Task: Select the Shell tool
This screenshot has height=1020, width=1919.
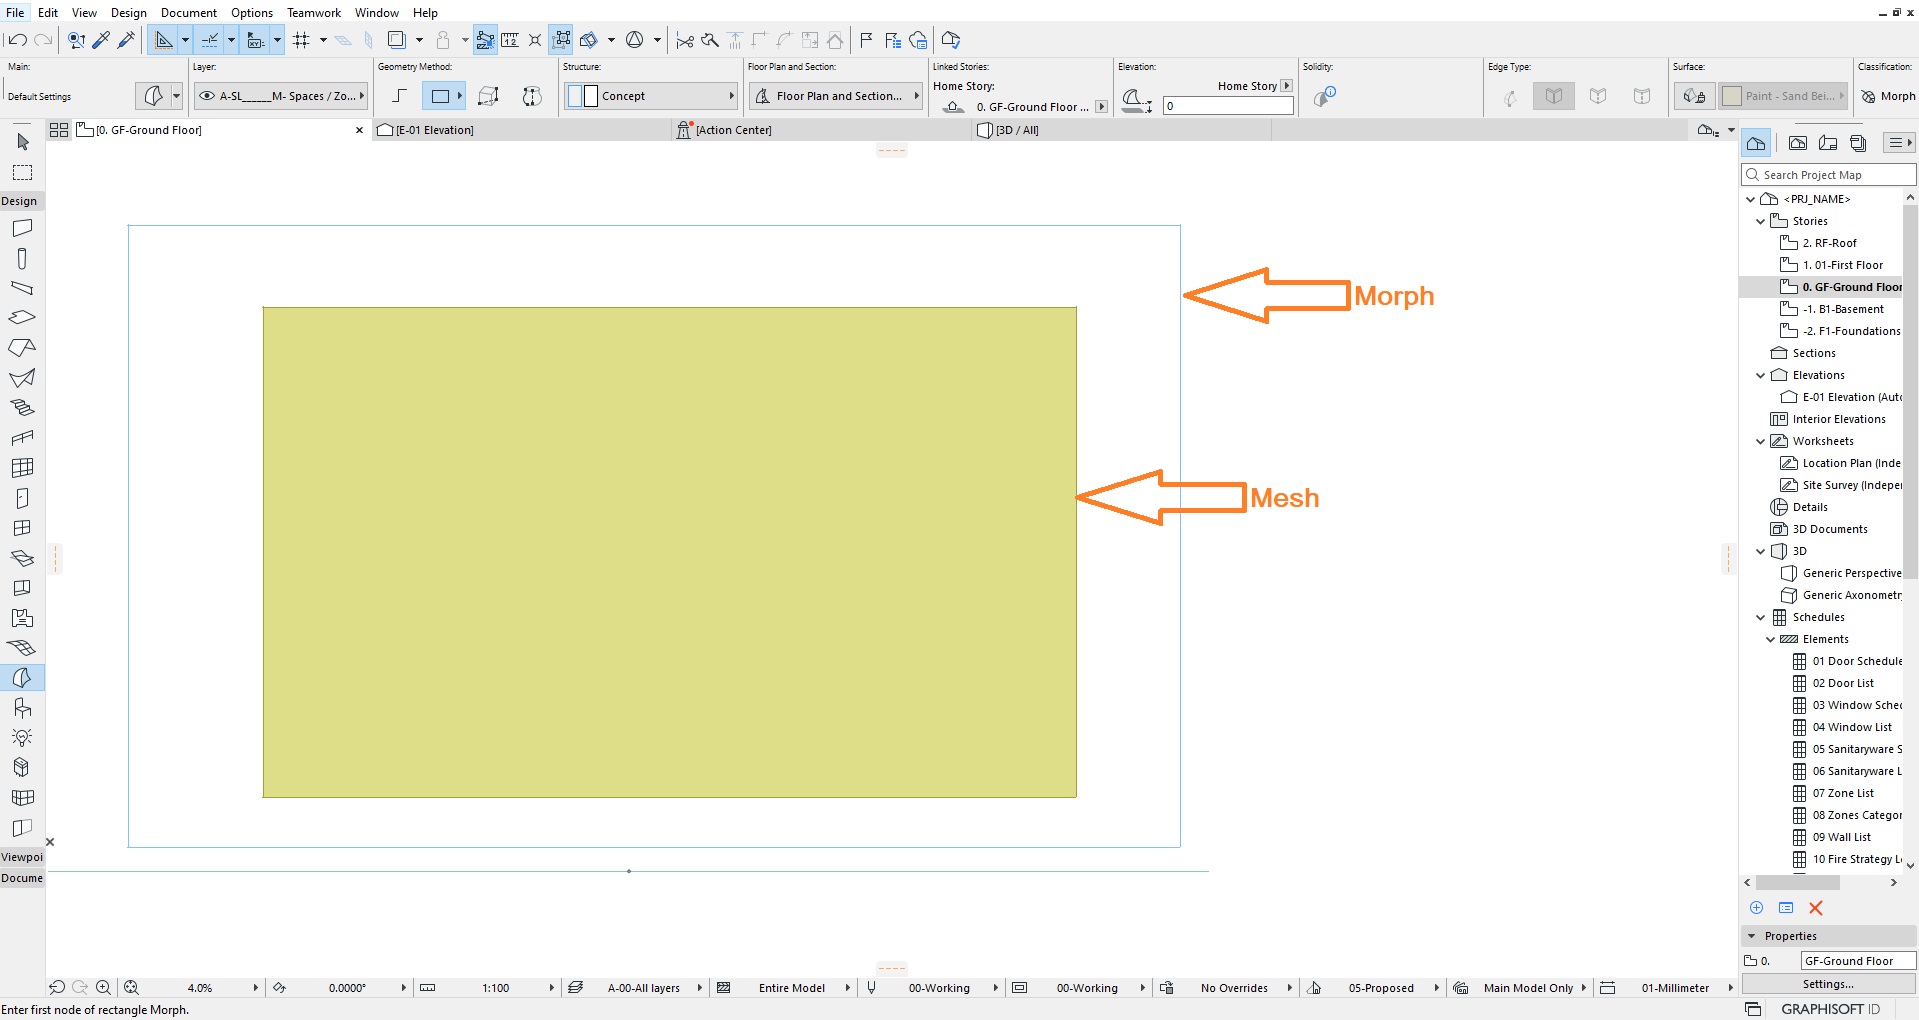Action: [22, 378]
